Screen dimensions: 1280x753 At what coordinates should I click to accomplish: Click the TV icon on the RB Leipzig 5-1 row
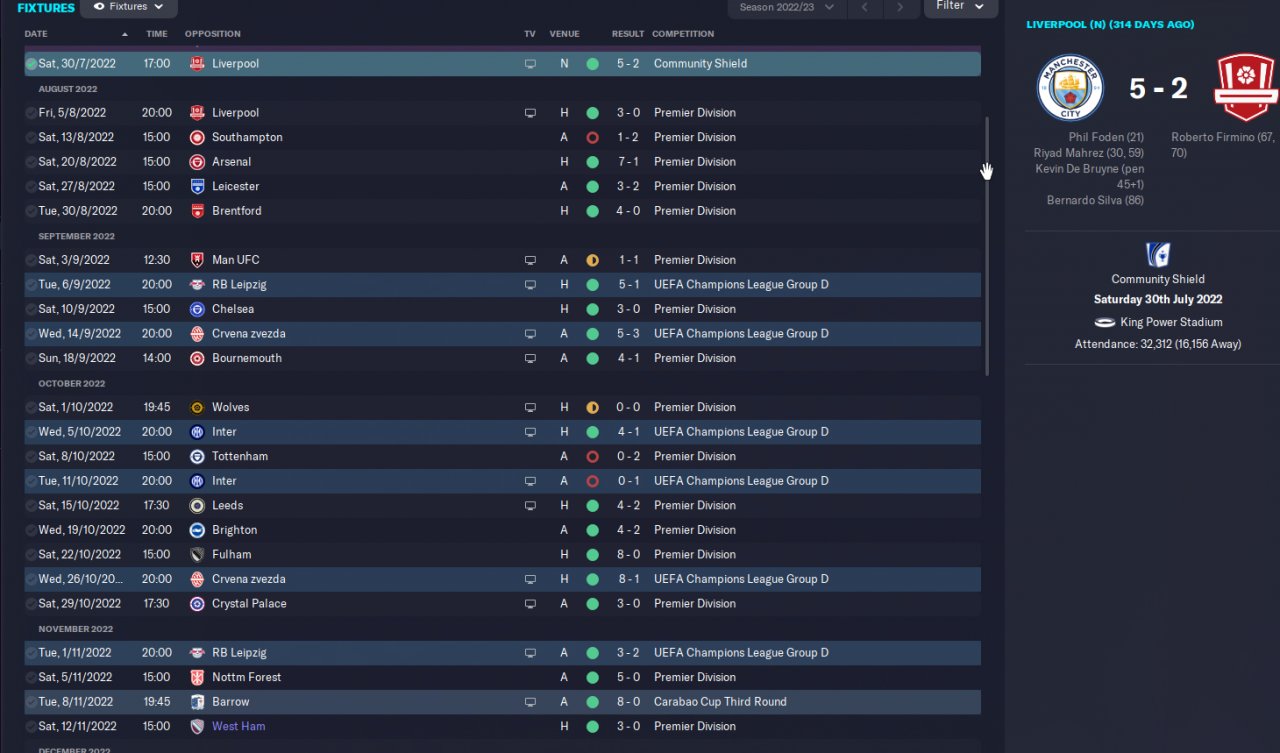pos(530,285)
